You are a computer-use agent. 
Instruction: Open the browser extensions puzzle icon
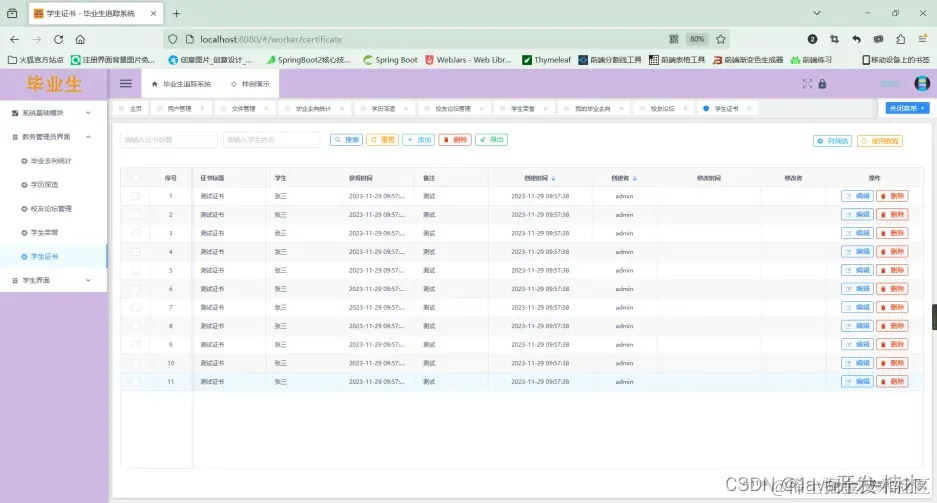[901, 39]
